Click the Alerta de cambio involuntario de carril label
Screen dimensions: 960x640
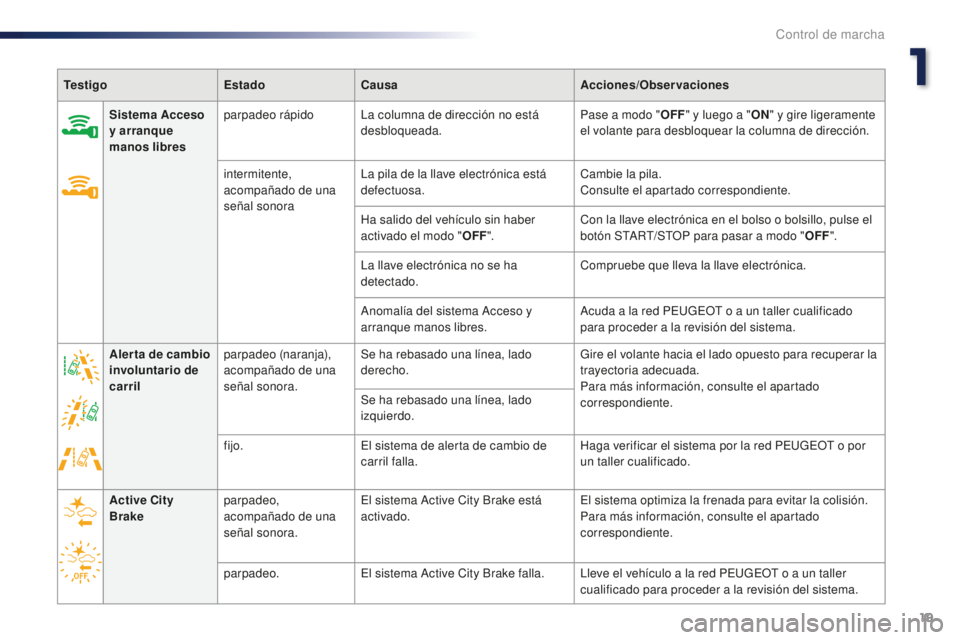[160, 370]
